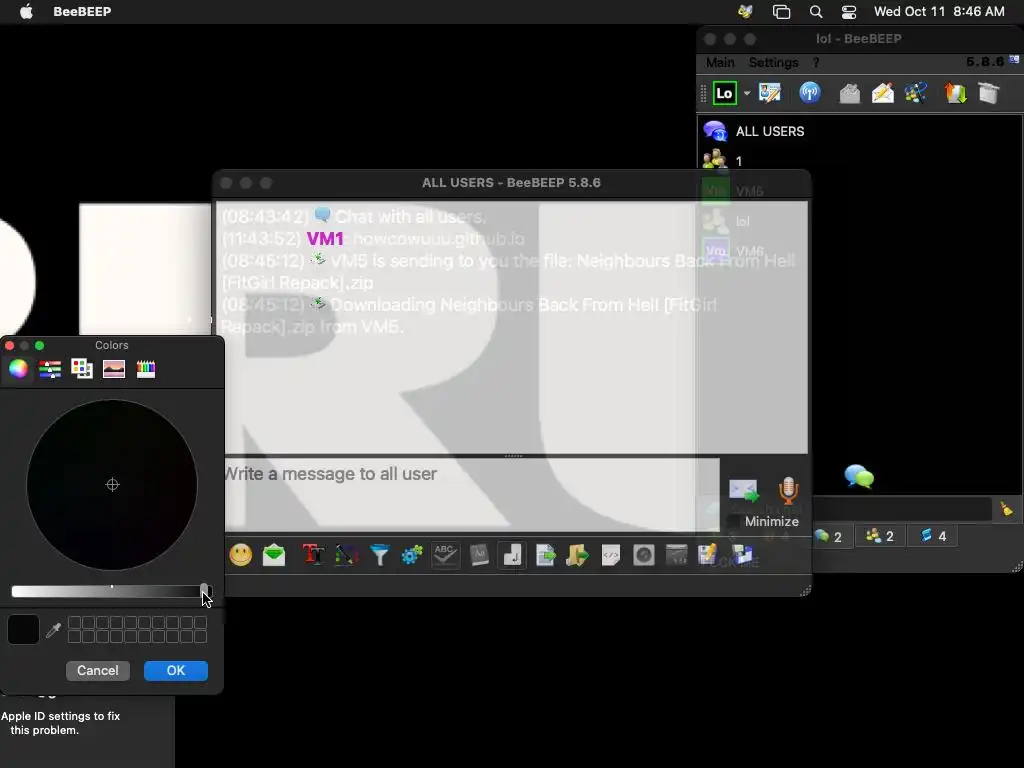The height and width of the screenshot is (768, 1024).
Task: Switch to the tab showing 4
Action: (933, 536)
